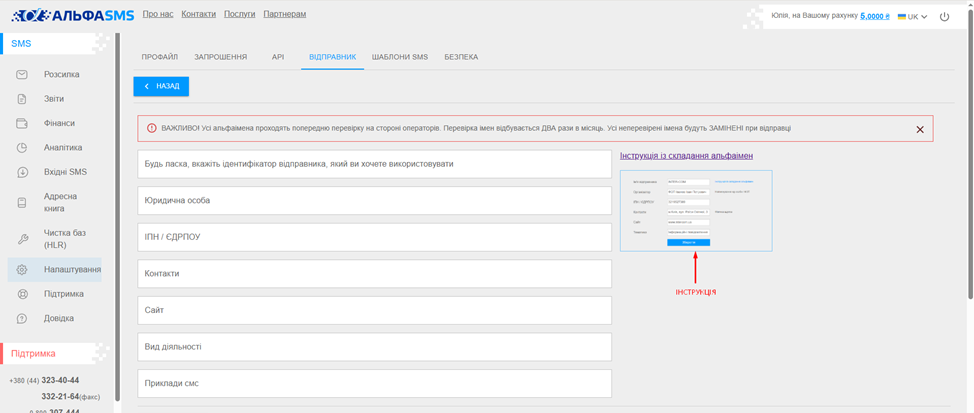
Task: Select the Фінанси wallet icon
Action: 22,124
